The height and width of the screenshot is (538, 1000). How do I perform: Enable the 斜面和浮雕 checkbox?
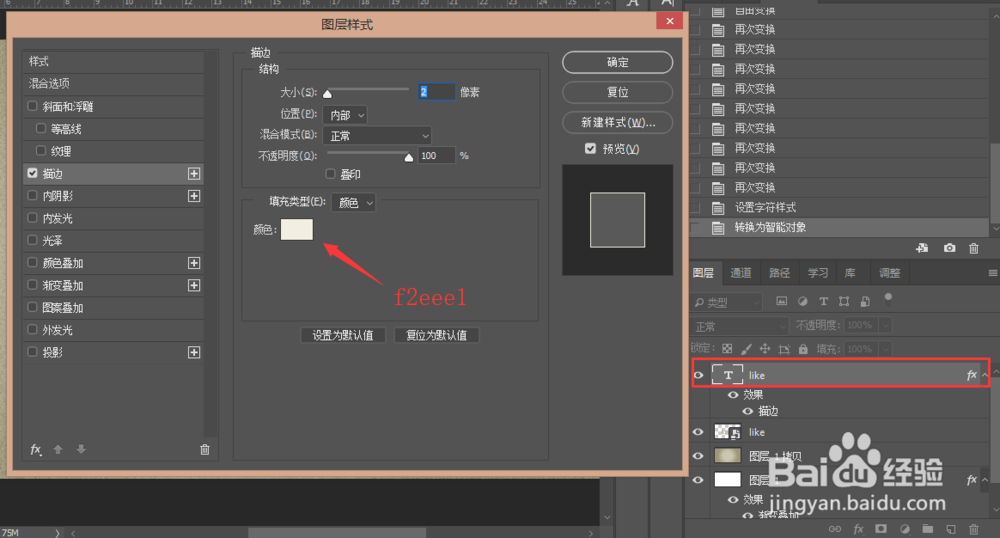point(33,106)
